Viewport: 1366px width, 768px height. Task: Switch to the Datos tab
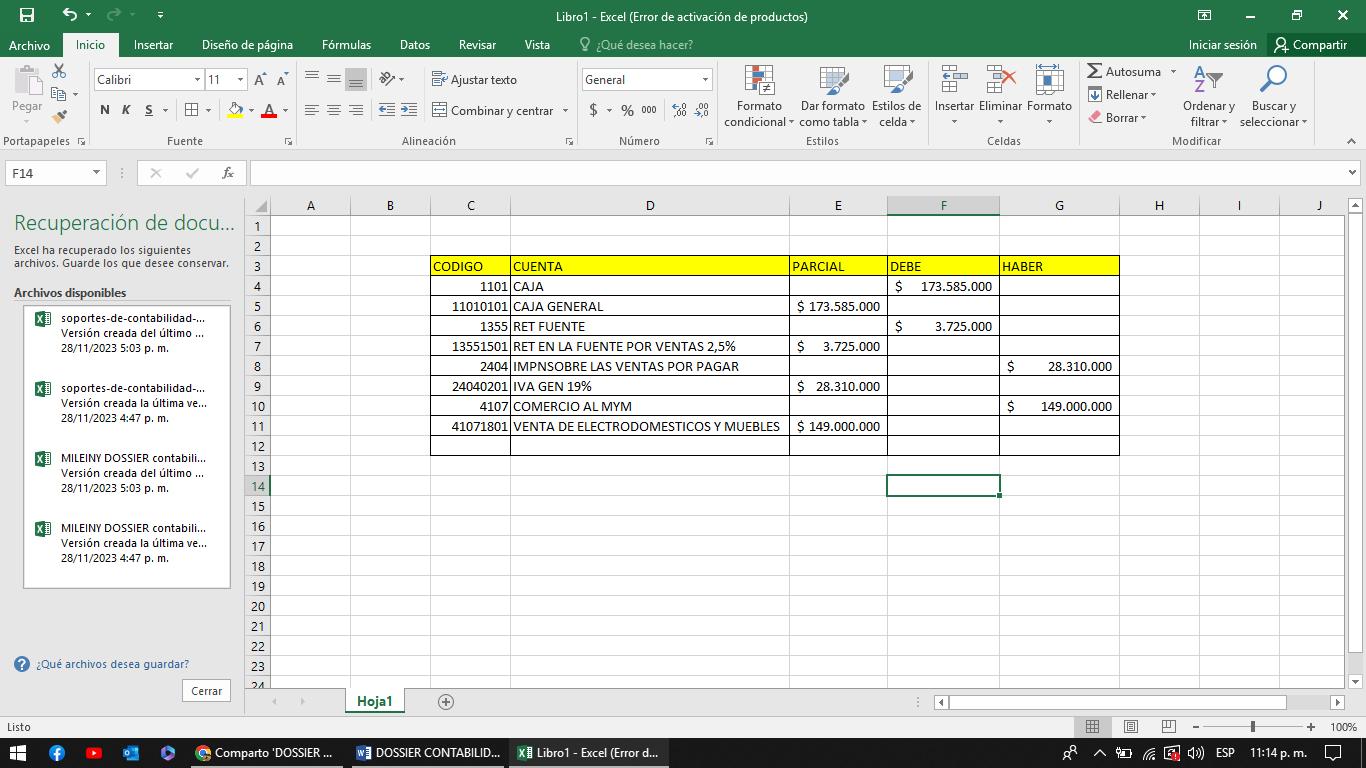[415, 45]
